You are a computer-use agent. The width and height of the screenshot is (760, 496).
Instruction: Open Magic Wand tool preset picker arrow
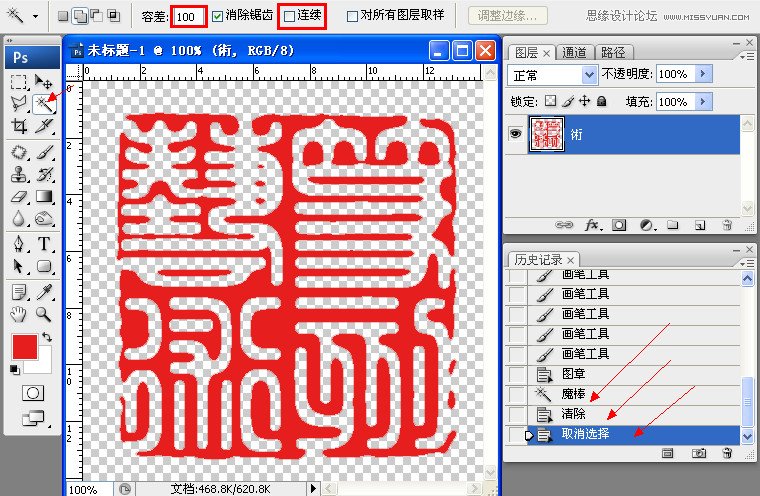pos(35,16)
